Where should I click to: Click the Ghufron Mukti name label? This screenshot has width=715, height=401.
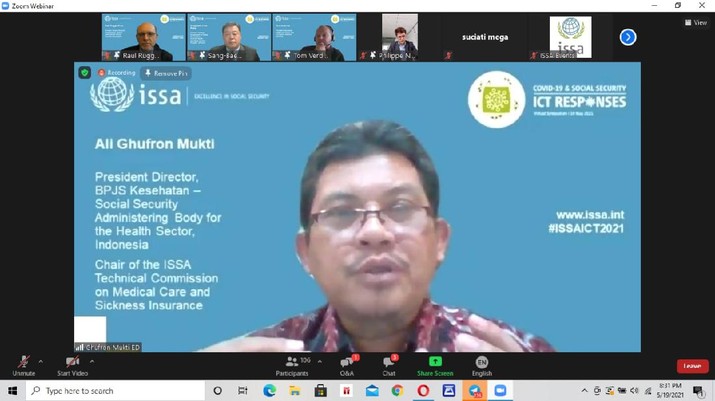pos(108,347)
